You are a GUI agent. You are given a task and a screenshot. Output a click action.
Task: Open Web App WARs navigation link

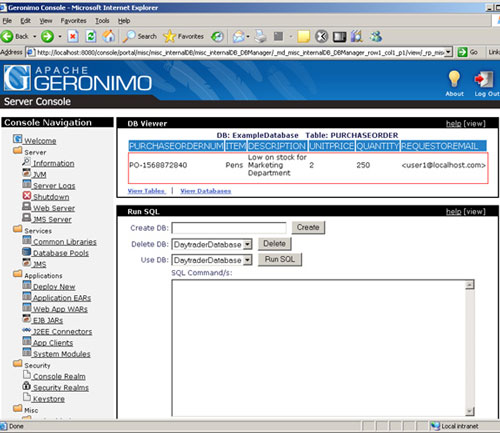60,309
